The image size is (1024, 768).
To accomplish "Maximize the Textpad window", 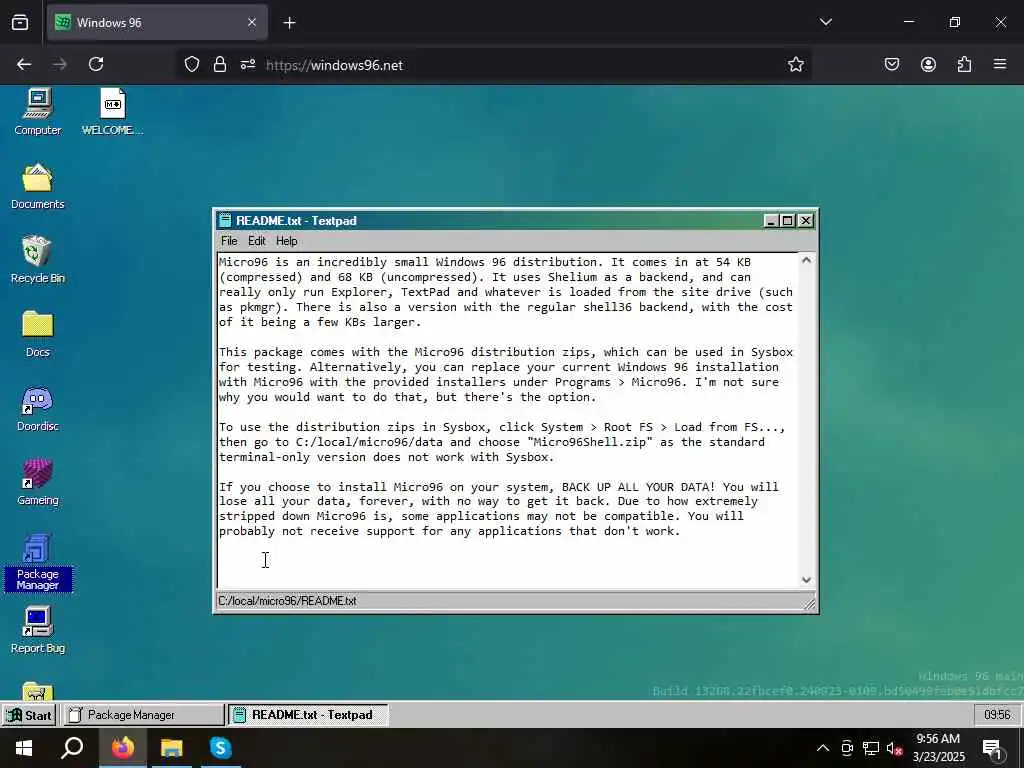I will [788, 221].
